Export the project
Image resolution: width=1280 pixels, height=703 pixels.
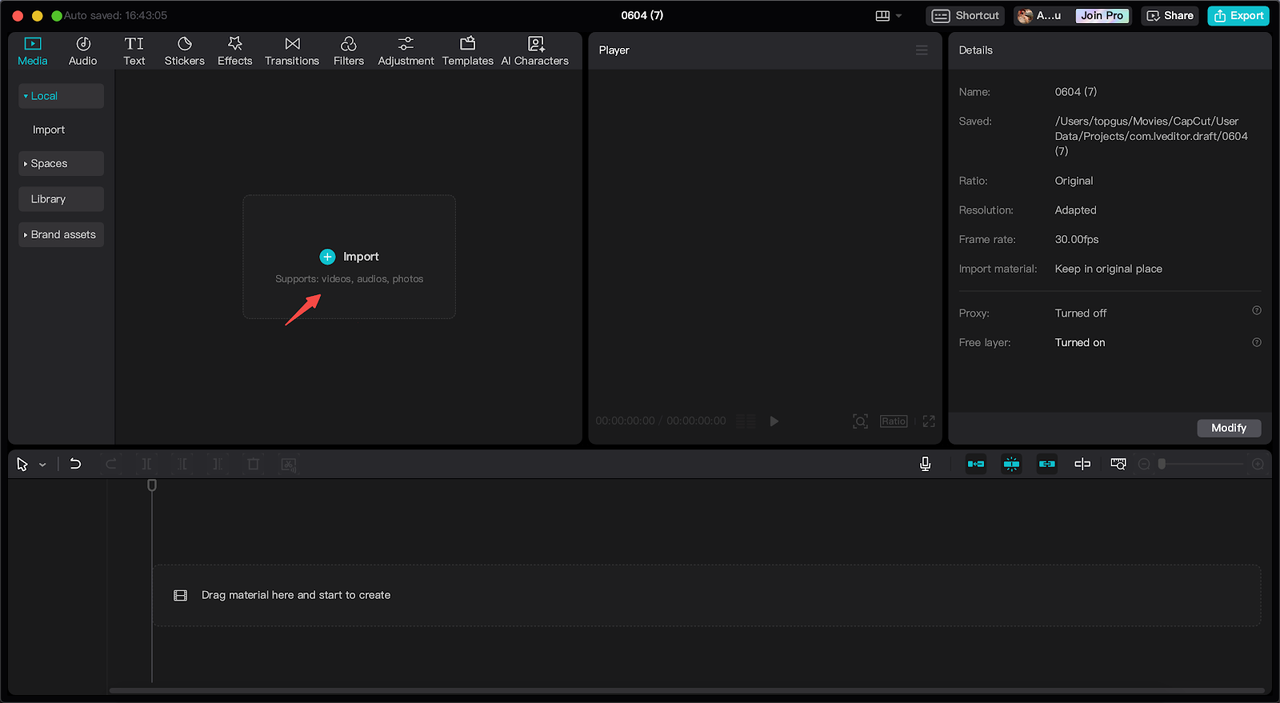click(x=1239, y=16)
